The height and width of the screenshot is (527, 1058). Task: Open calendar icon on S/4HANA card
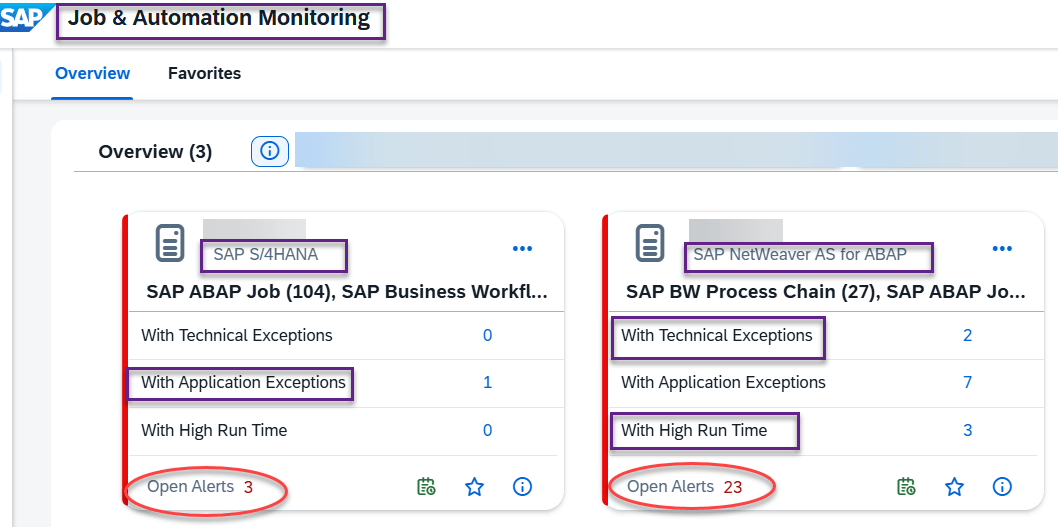[427, 487]
